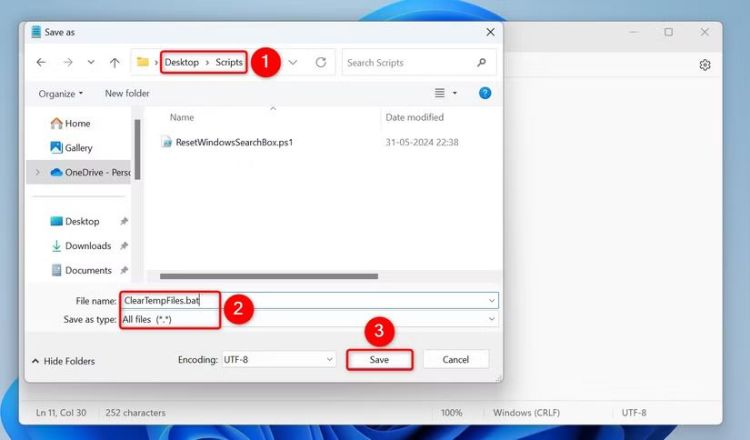Click the Refresh folder icon
This screenshot has width=750, height=440.
[x=321, y=62]
